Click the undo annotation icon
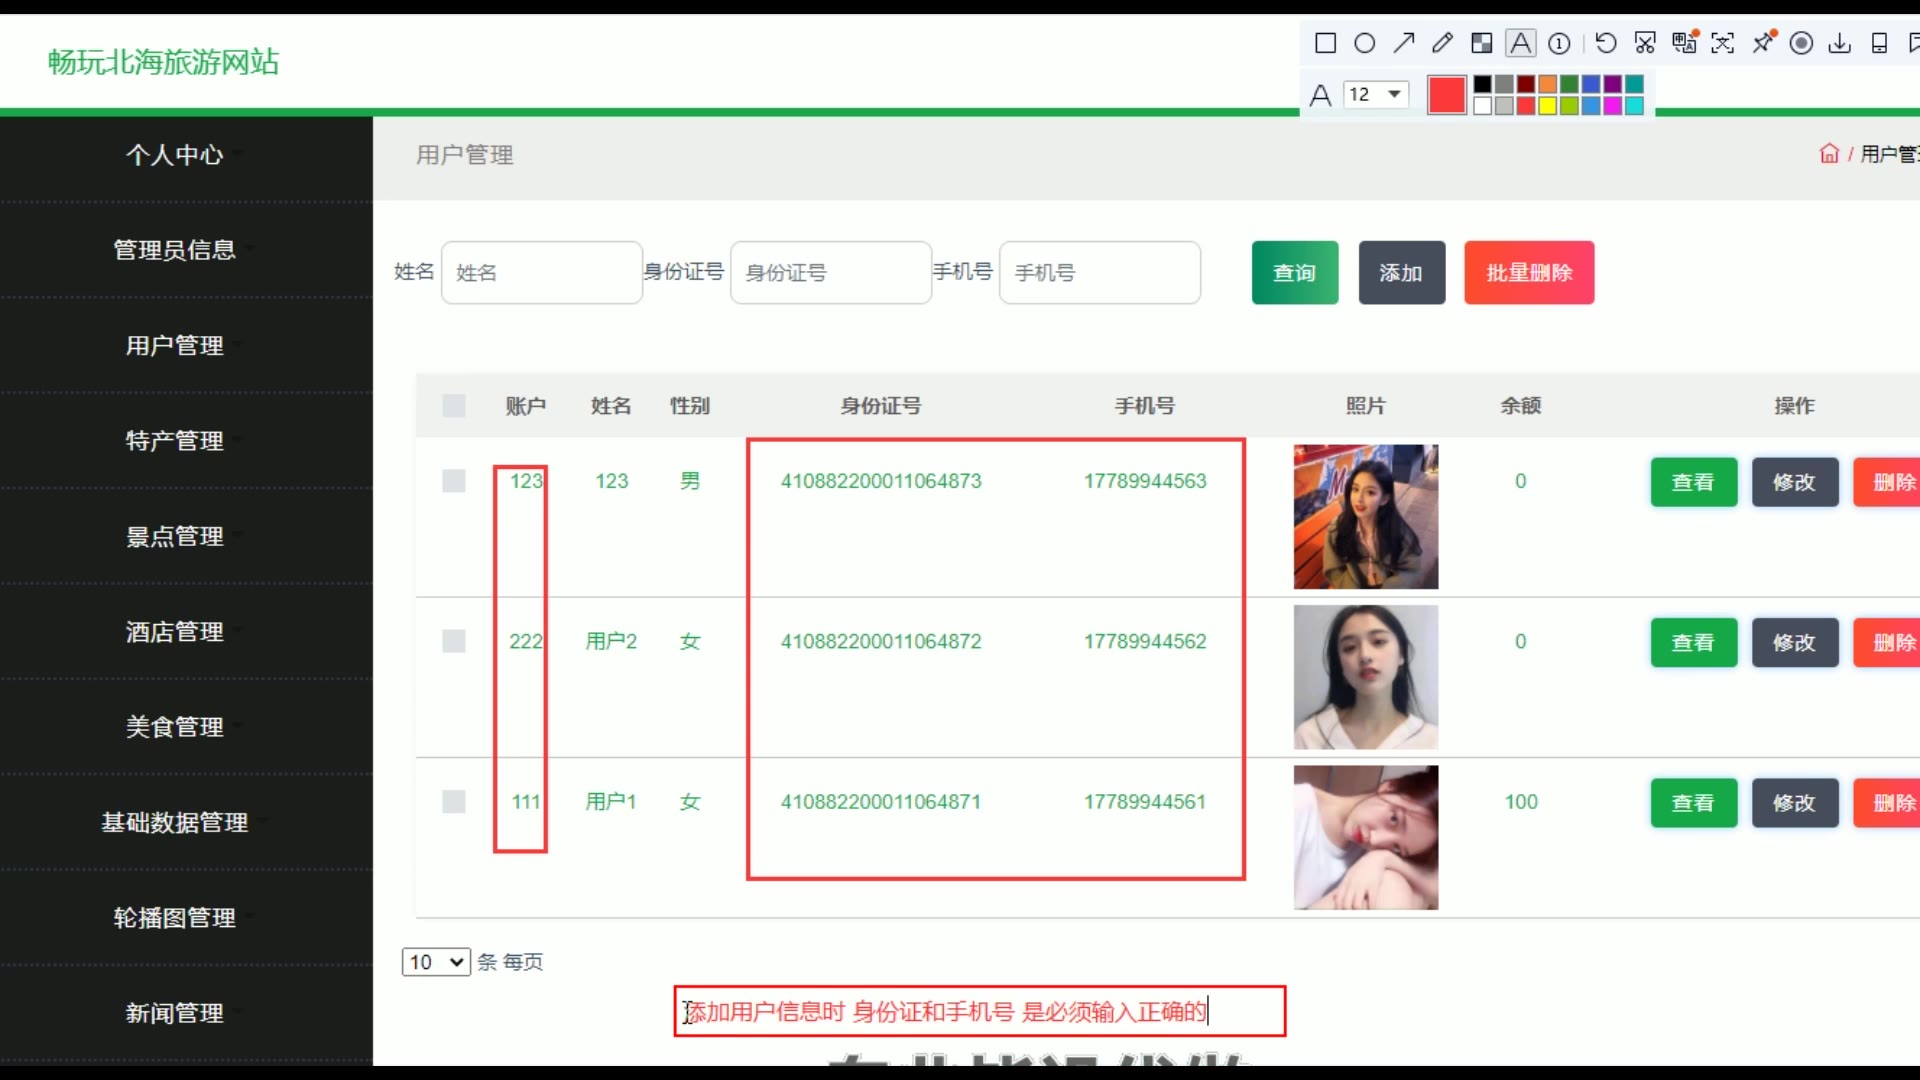Viewport: 1920px width, 1080px height. coord(1605,43)
